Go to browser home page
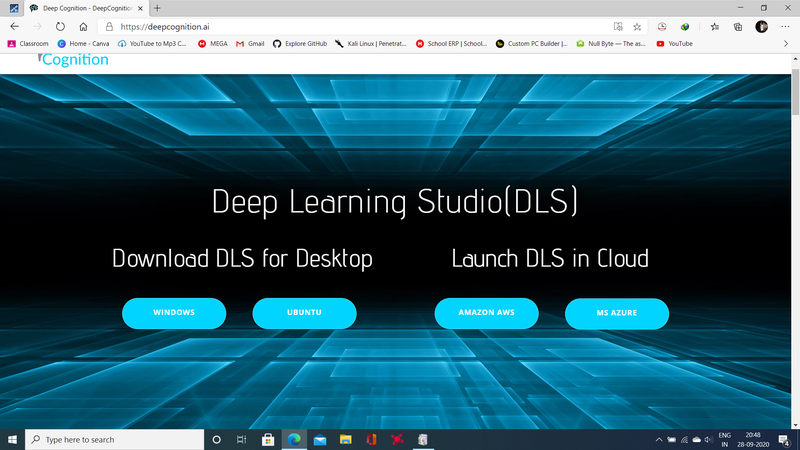 click(x=83, y=27)
